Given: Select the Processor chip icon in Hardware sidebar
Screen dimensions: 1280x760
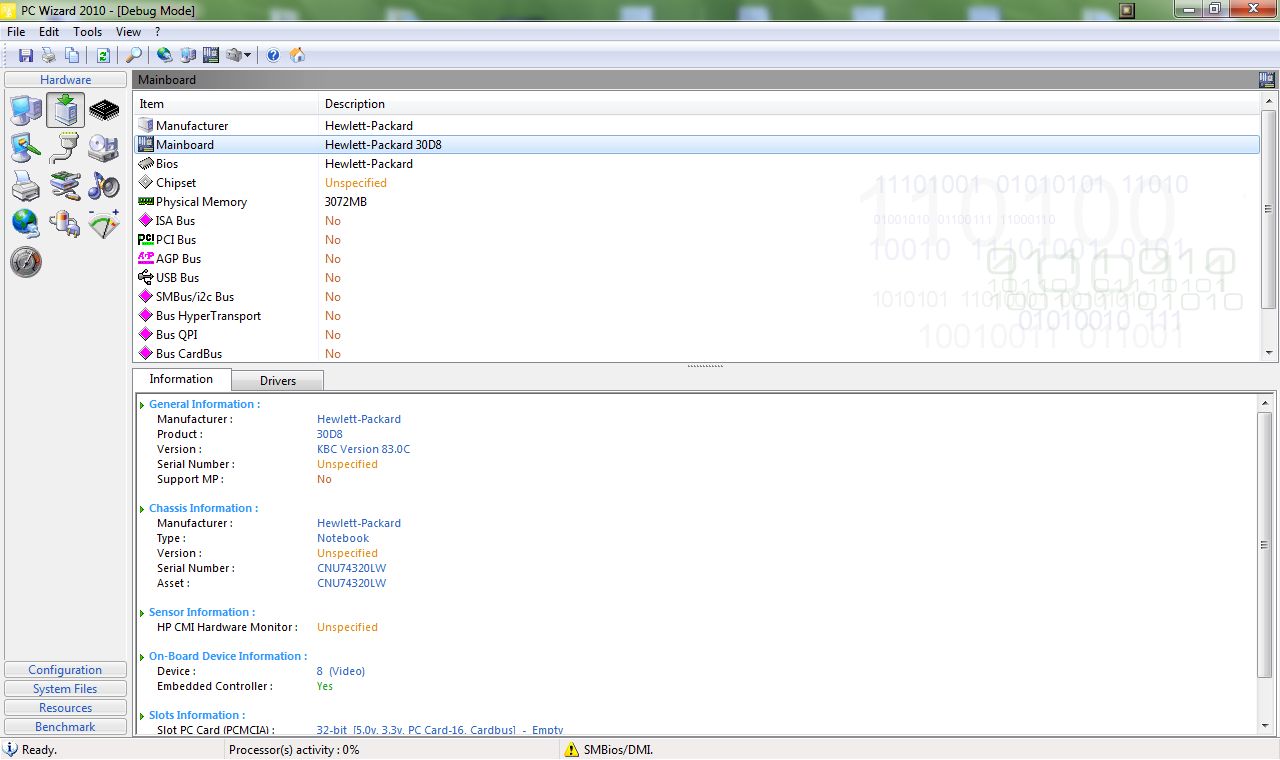Looking at the screenshot, I should (x=104, y=110).
